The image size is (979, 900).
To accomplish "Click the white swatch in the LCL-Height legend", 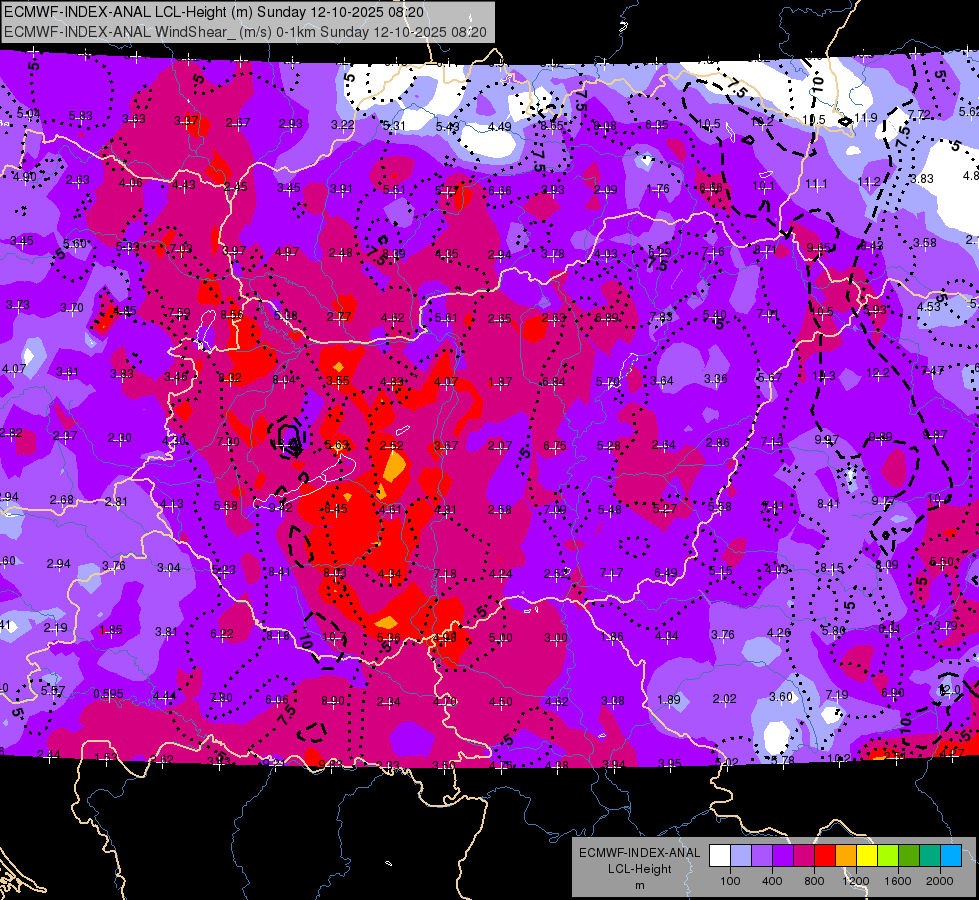I will (x=719, y=855).
